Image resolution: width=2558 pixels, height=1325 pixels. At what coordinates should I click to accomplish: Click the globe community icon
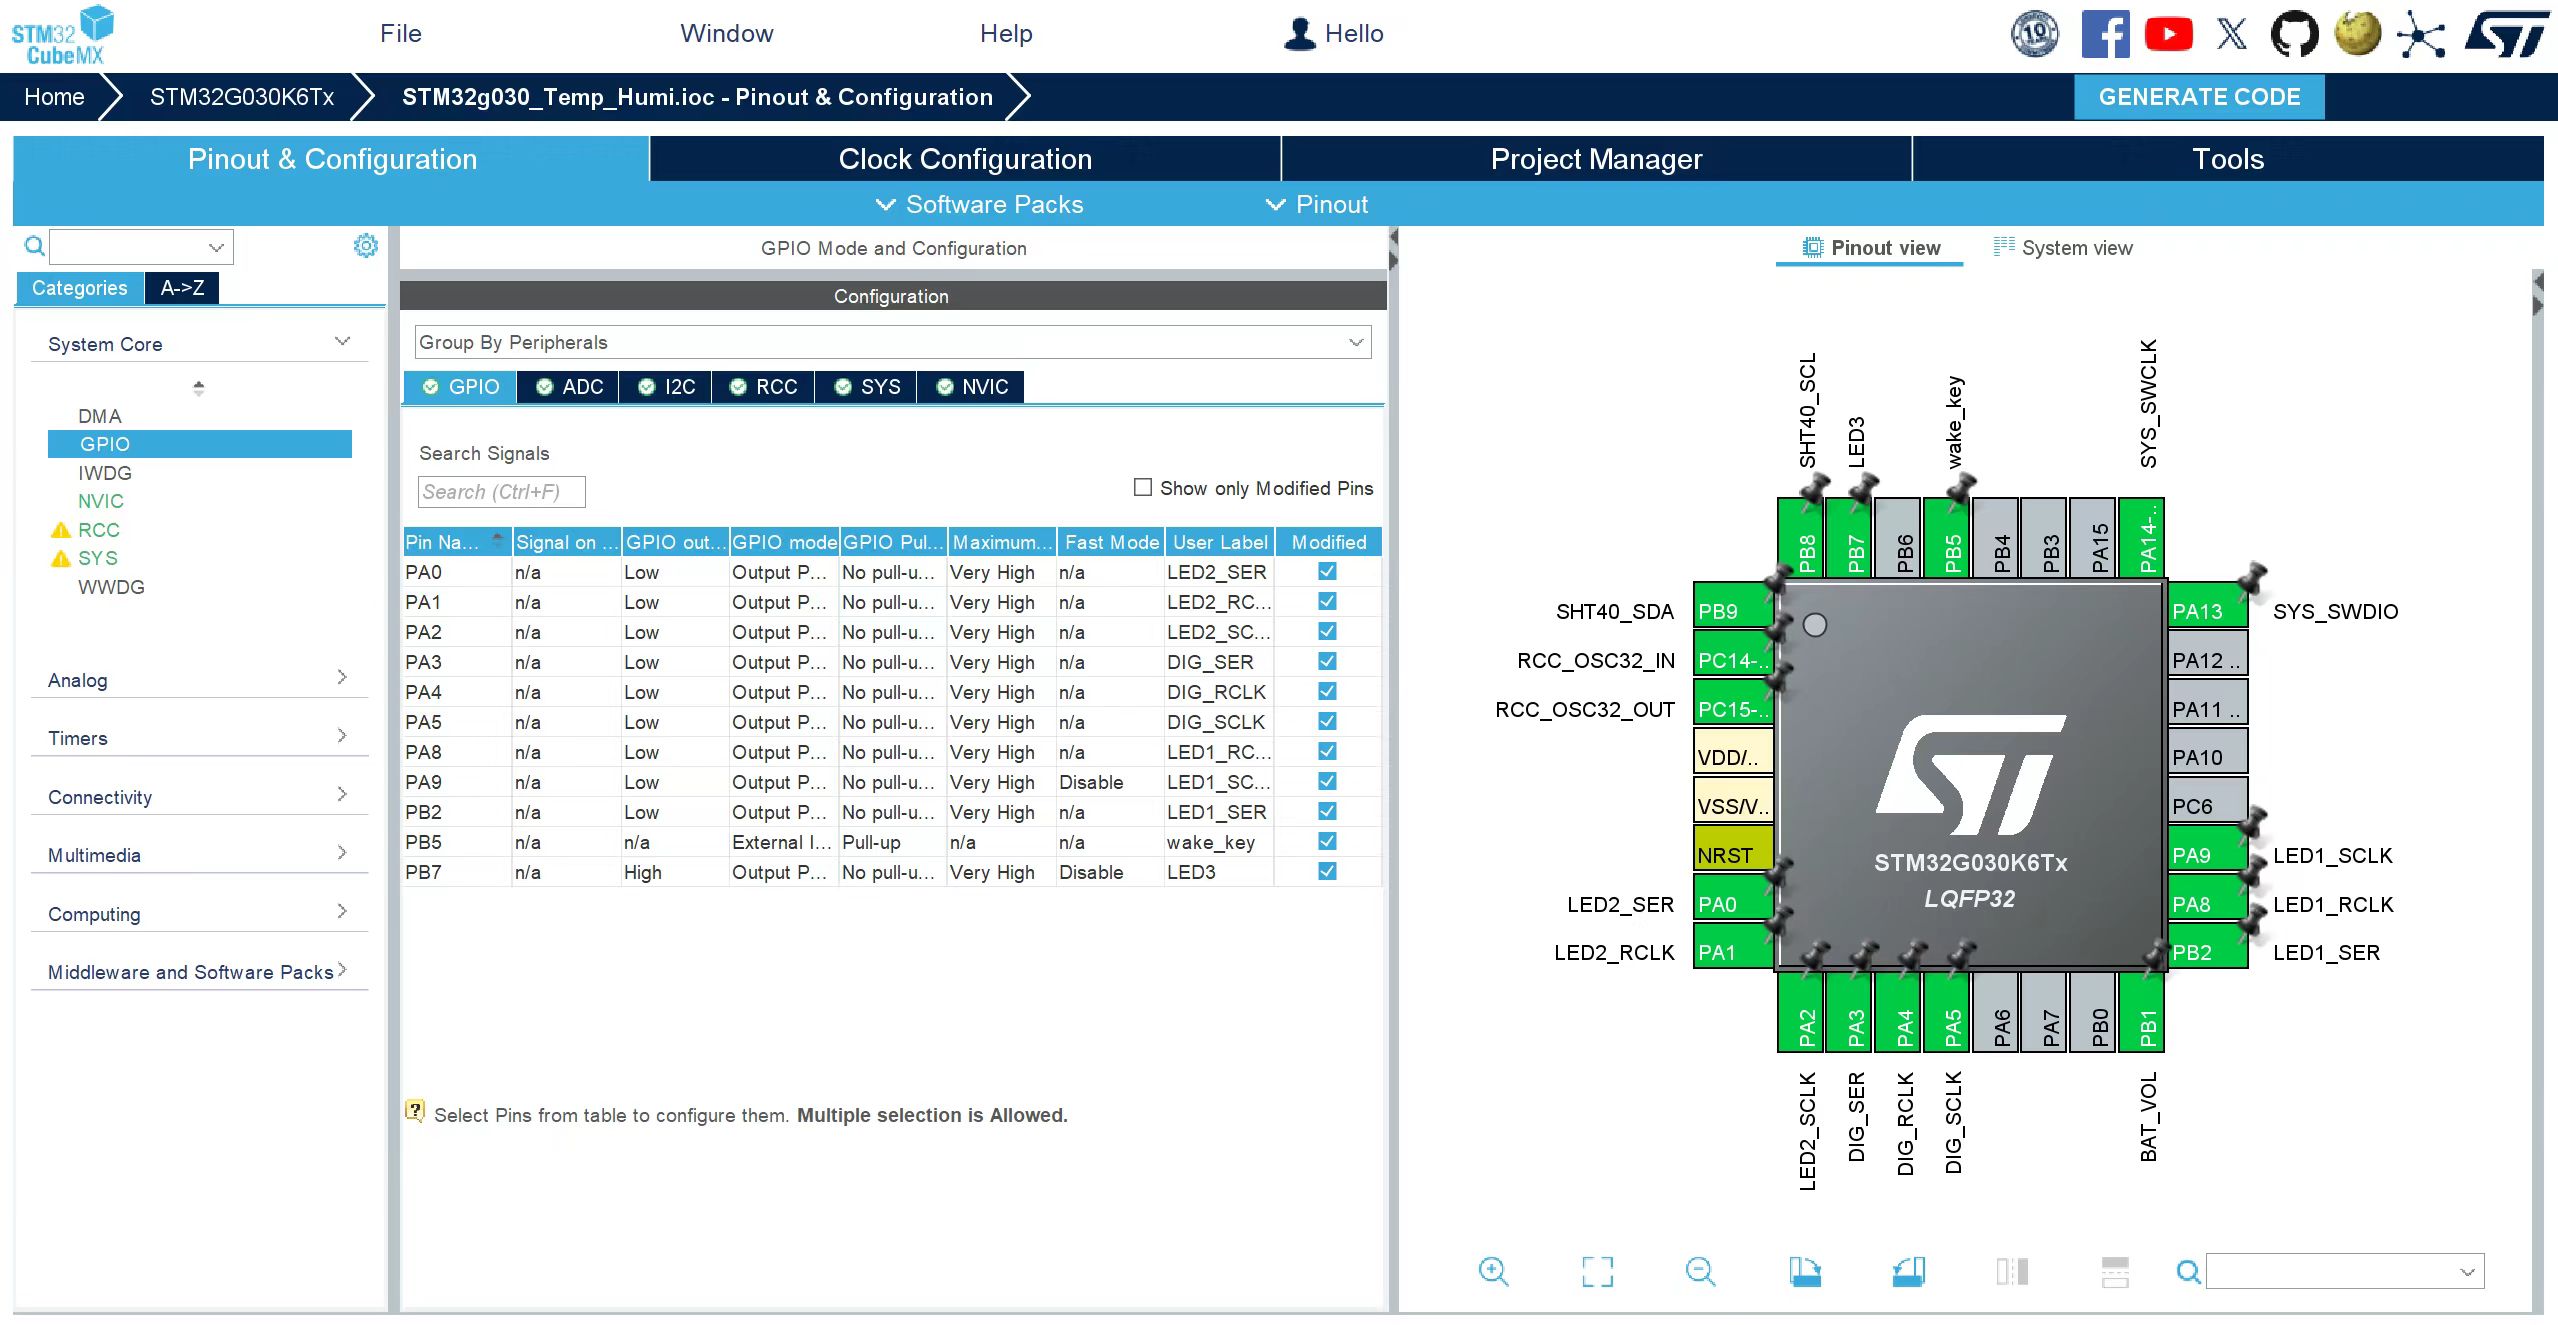[2358, 34]
